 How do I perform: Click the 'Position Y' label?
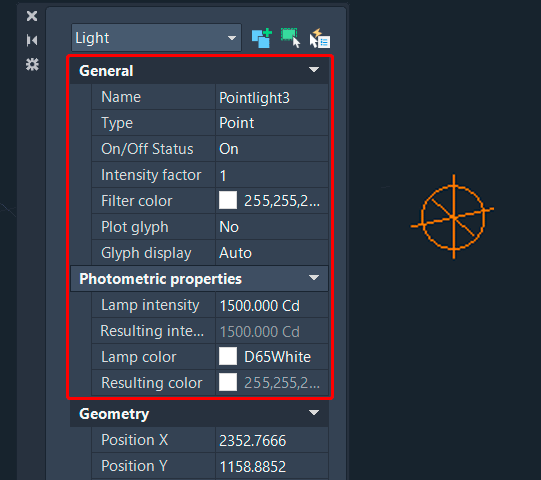point(135,466)
